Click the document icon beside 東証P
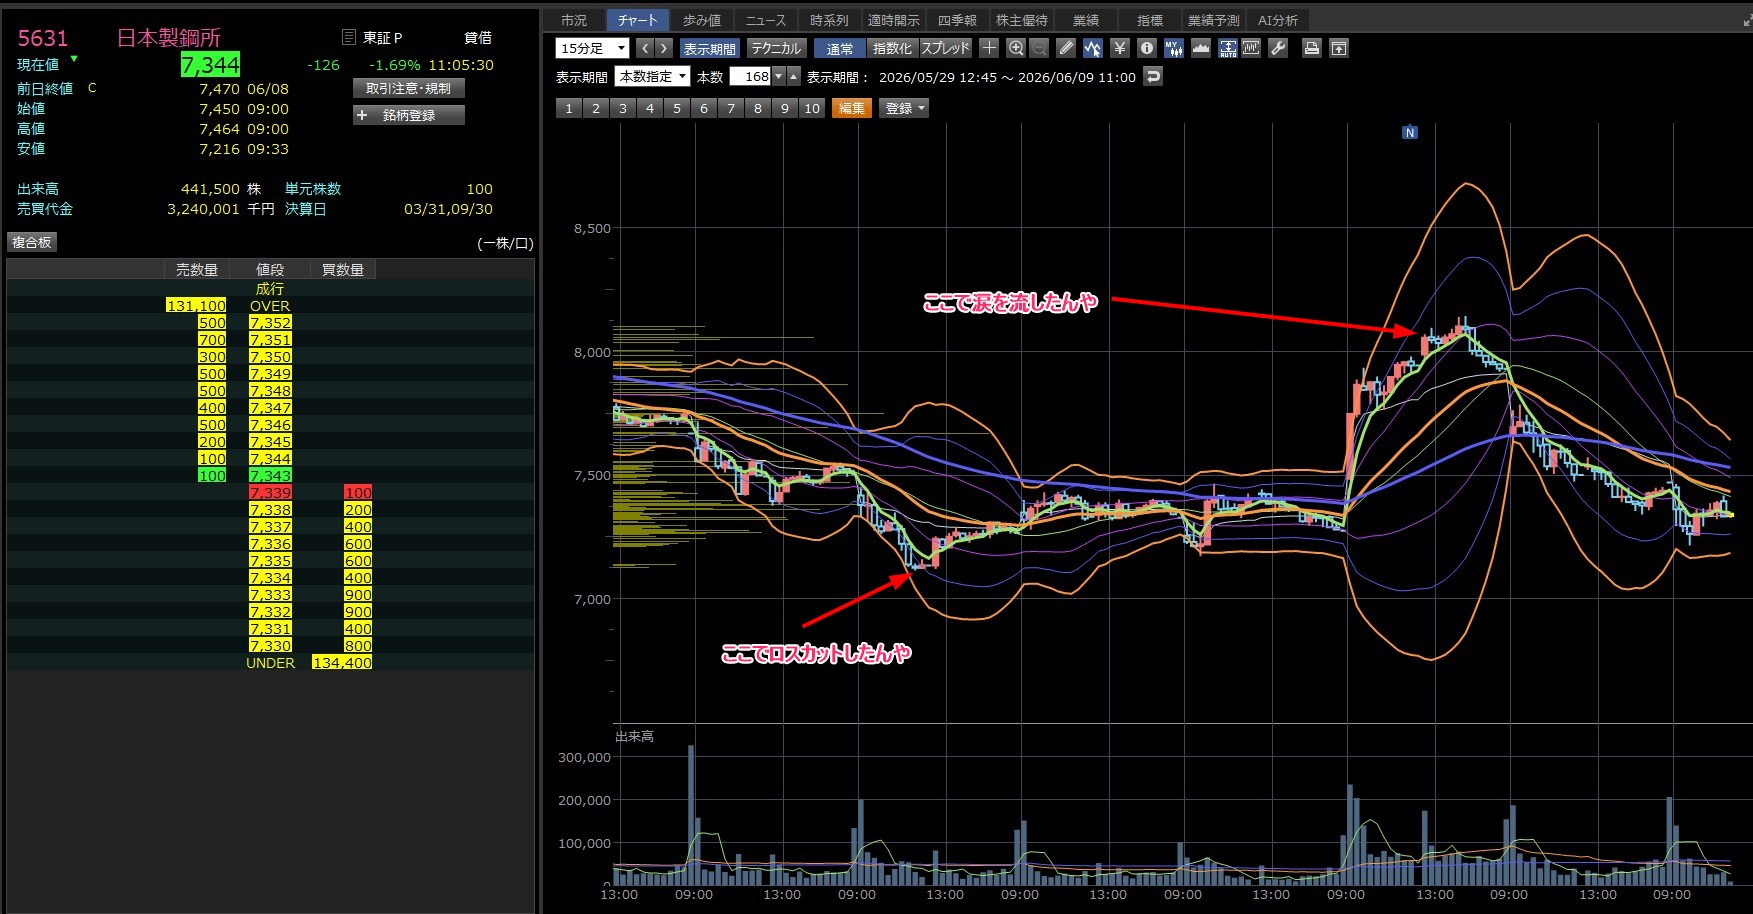1753x914 pixels. point(349,37)
